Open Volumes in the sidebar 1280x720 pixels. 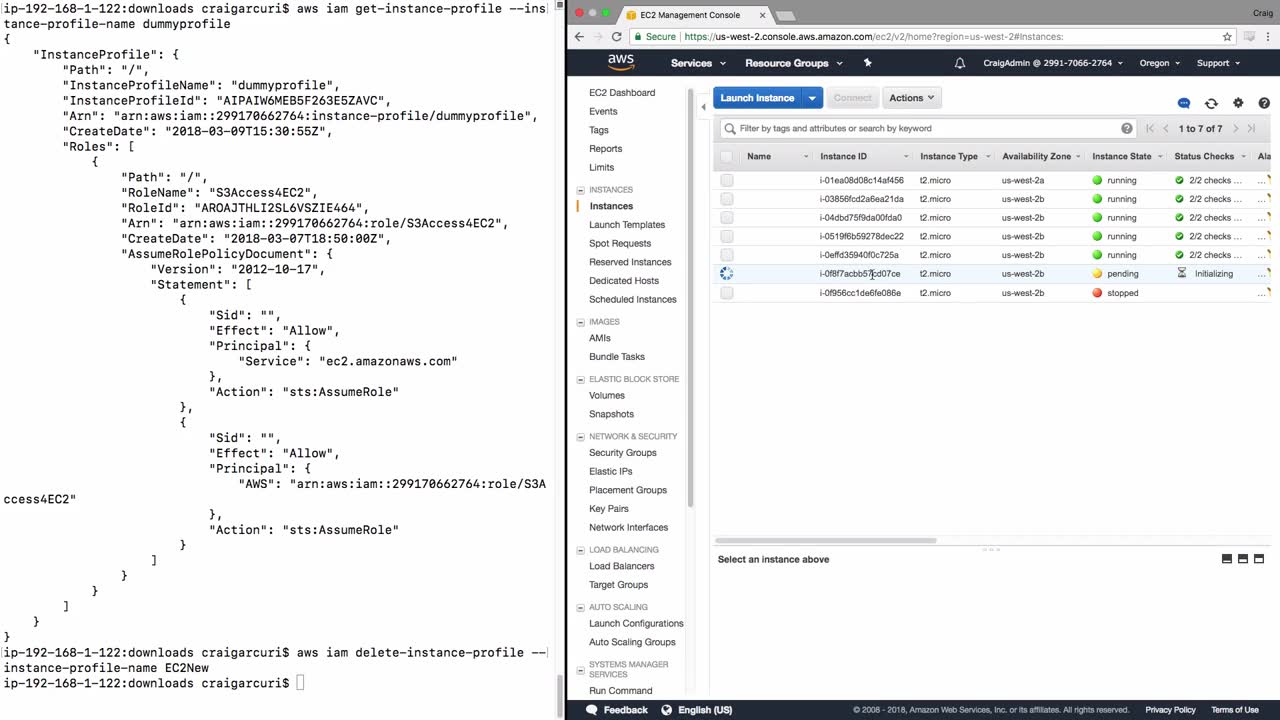(607, 396)
